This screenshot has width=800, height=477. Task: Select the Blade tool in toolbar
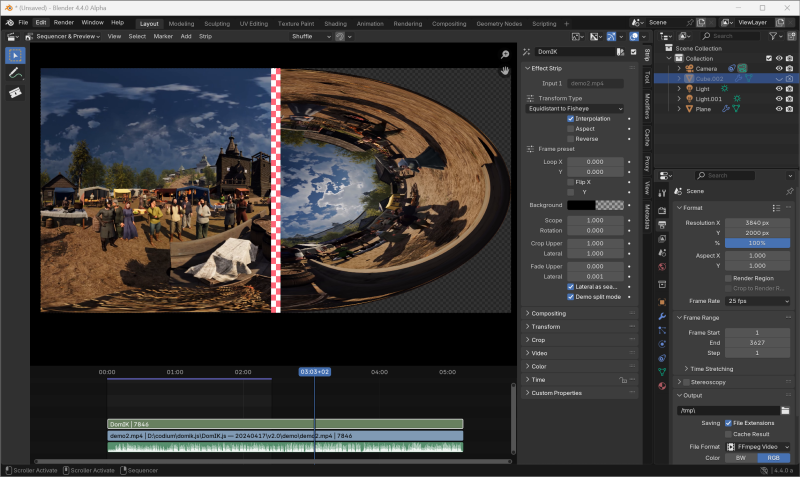15,92
